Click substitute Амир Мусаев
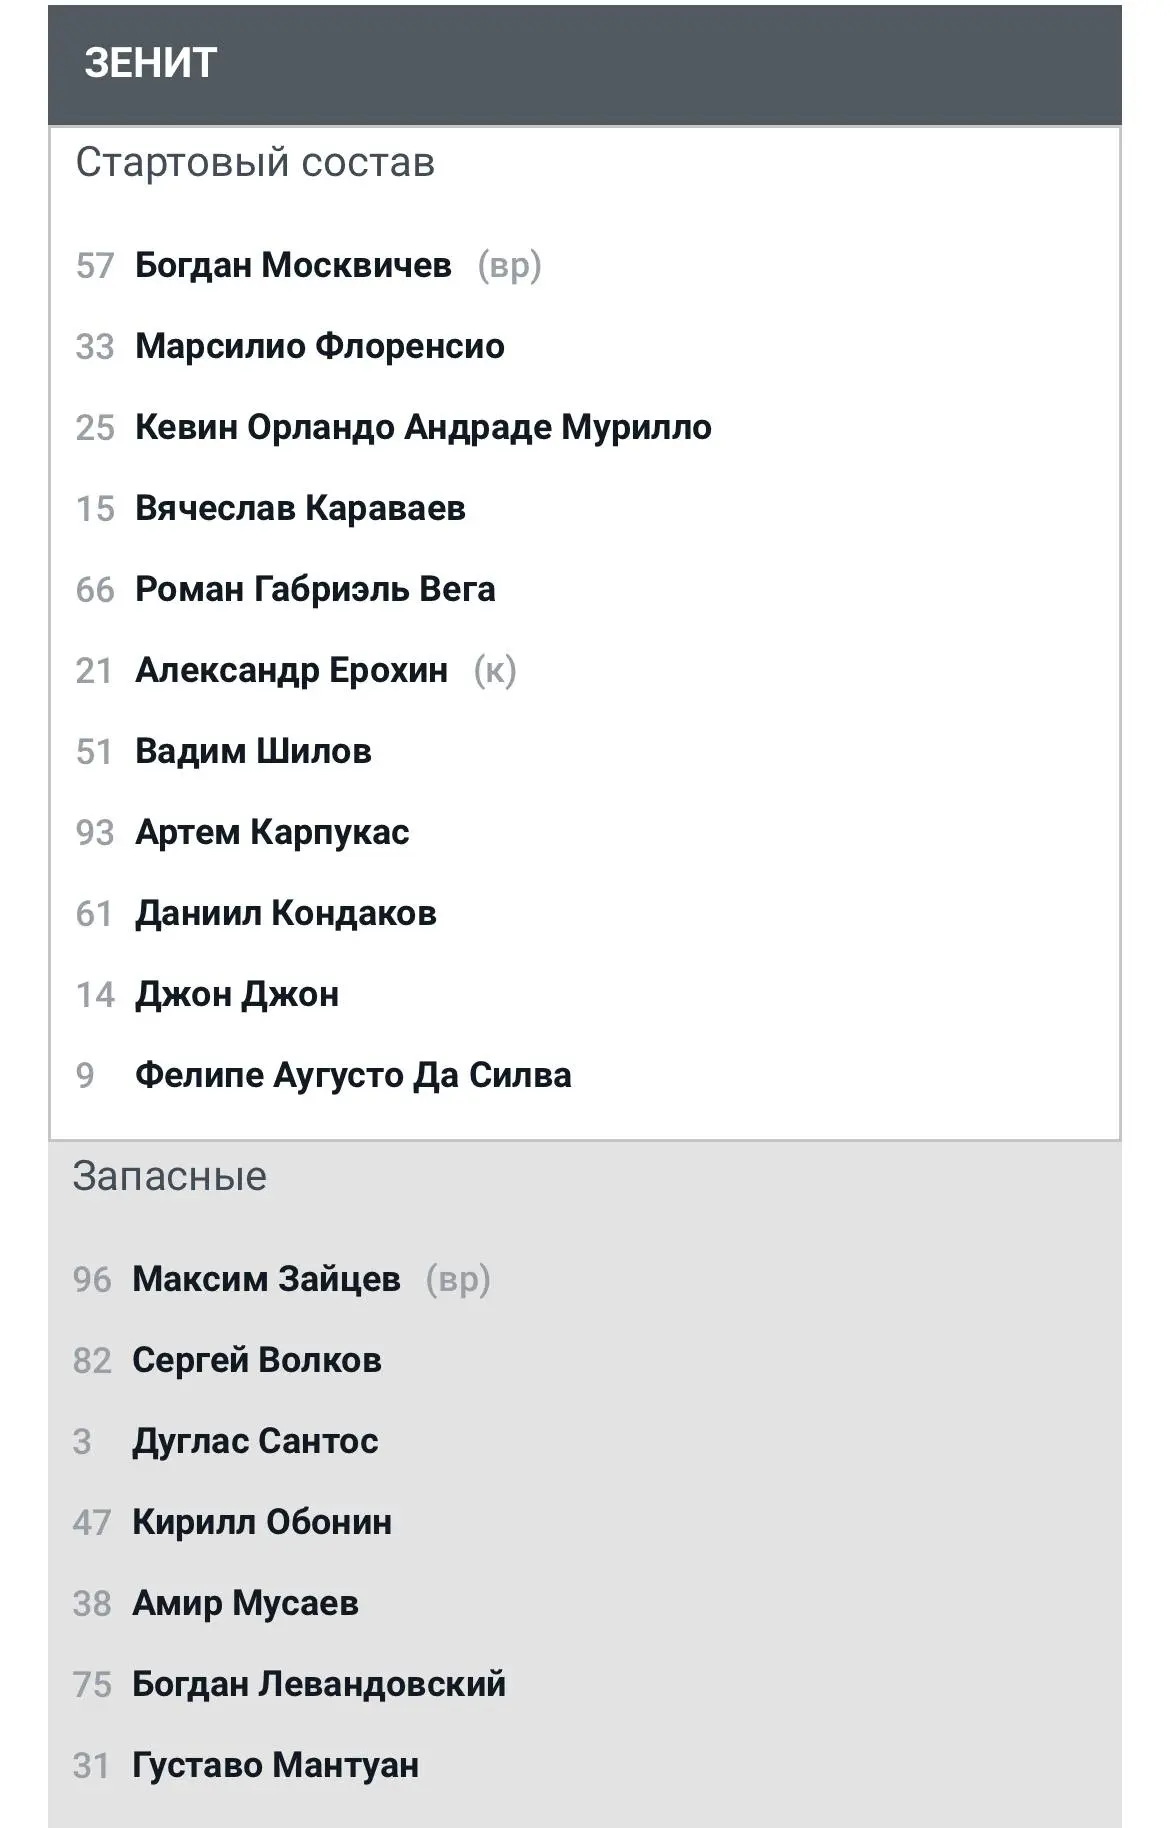Image resolution: width=1170 pixels, height=1828 pixels. (x=245, y=1603)
